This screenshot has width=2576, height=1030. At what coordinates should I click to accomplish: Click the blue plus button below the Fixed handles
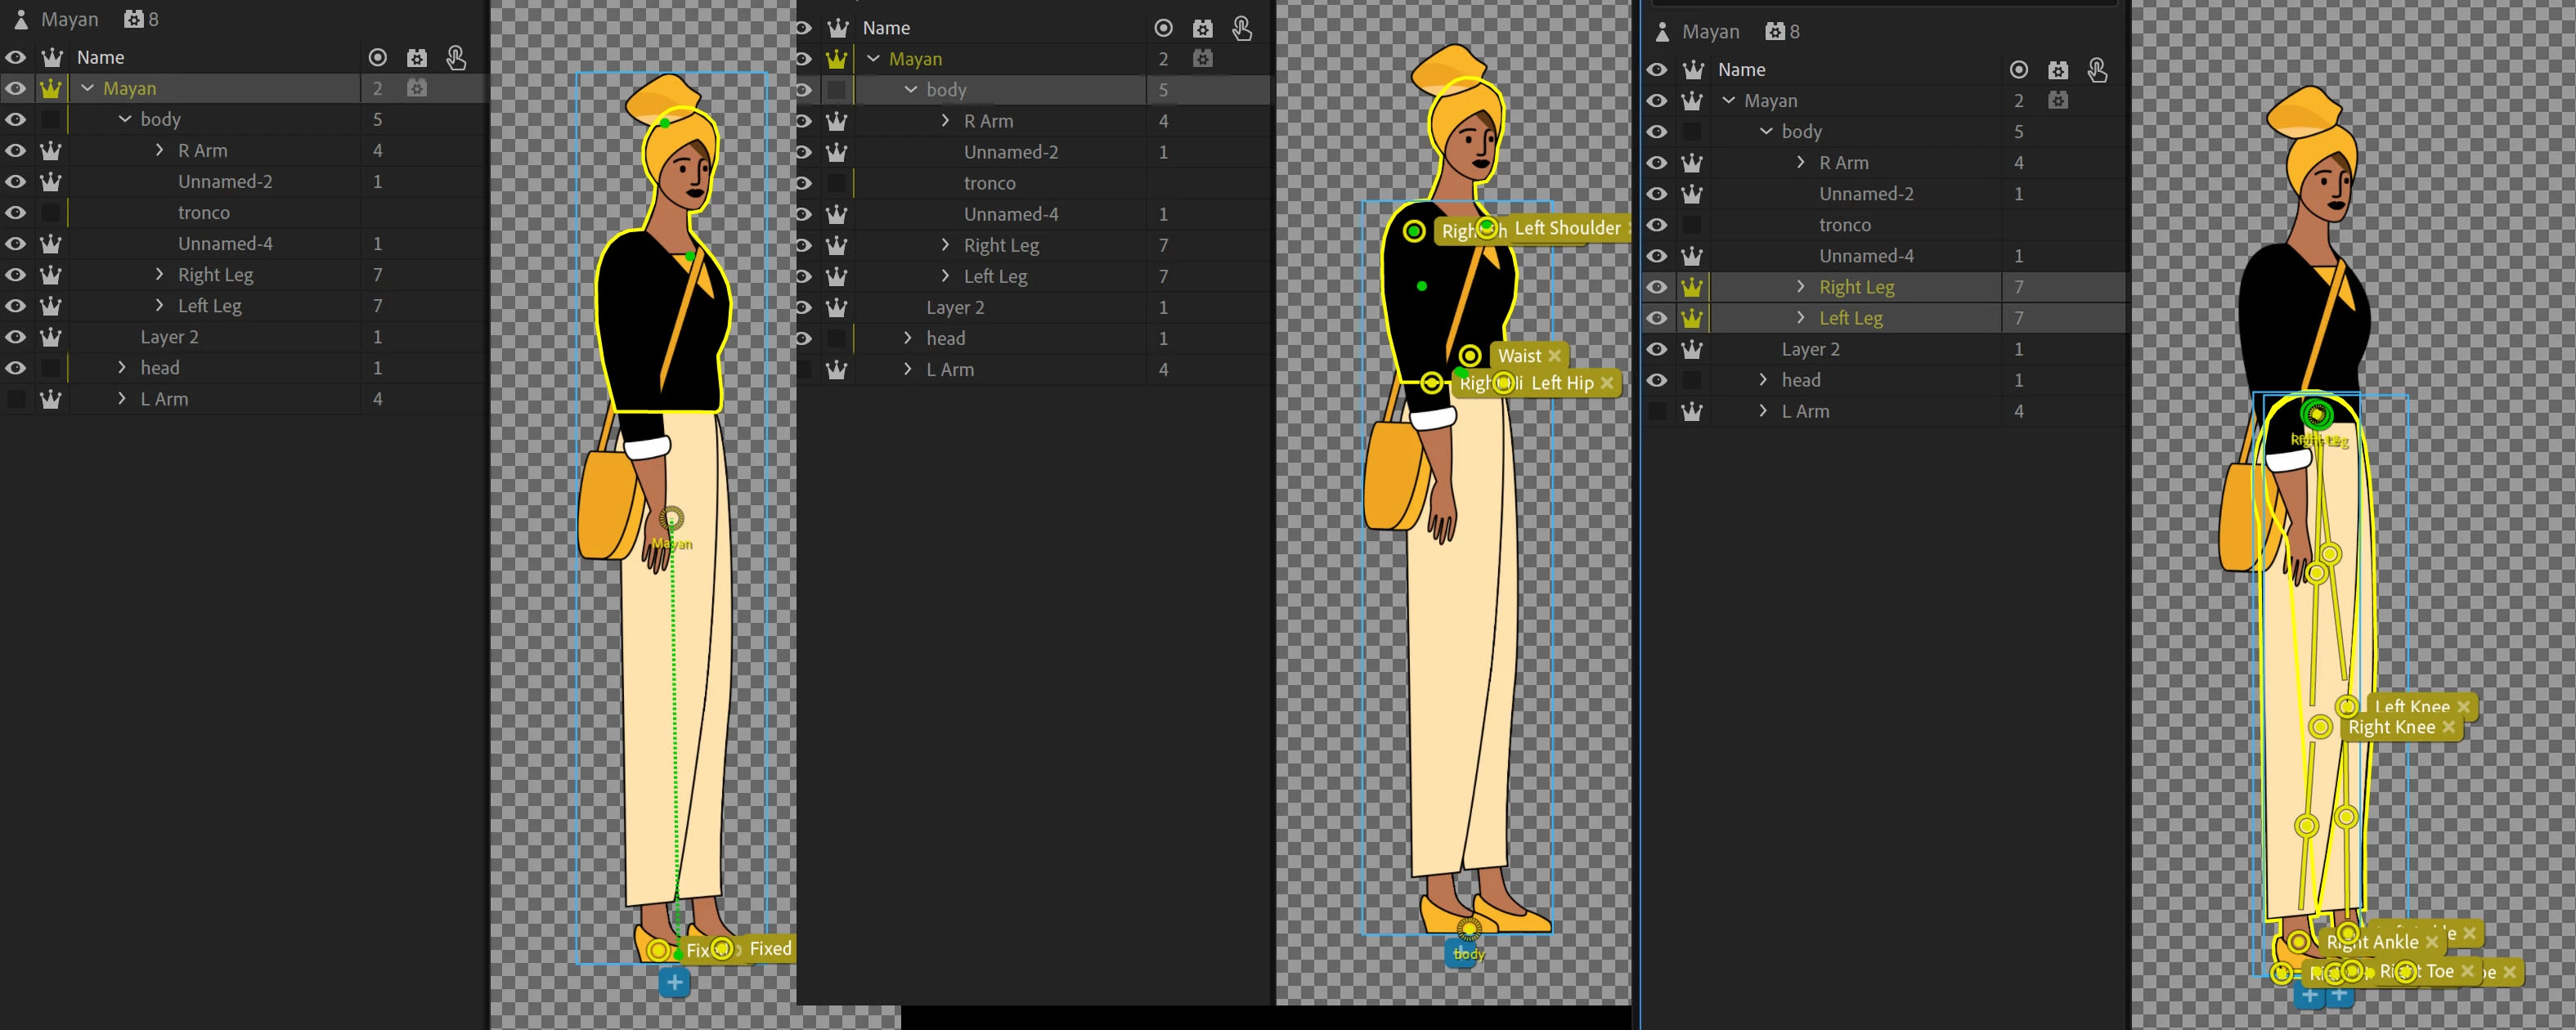pyautogui.click(x=675, y=983)
